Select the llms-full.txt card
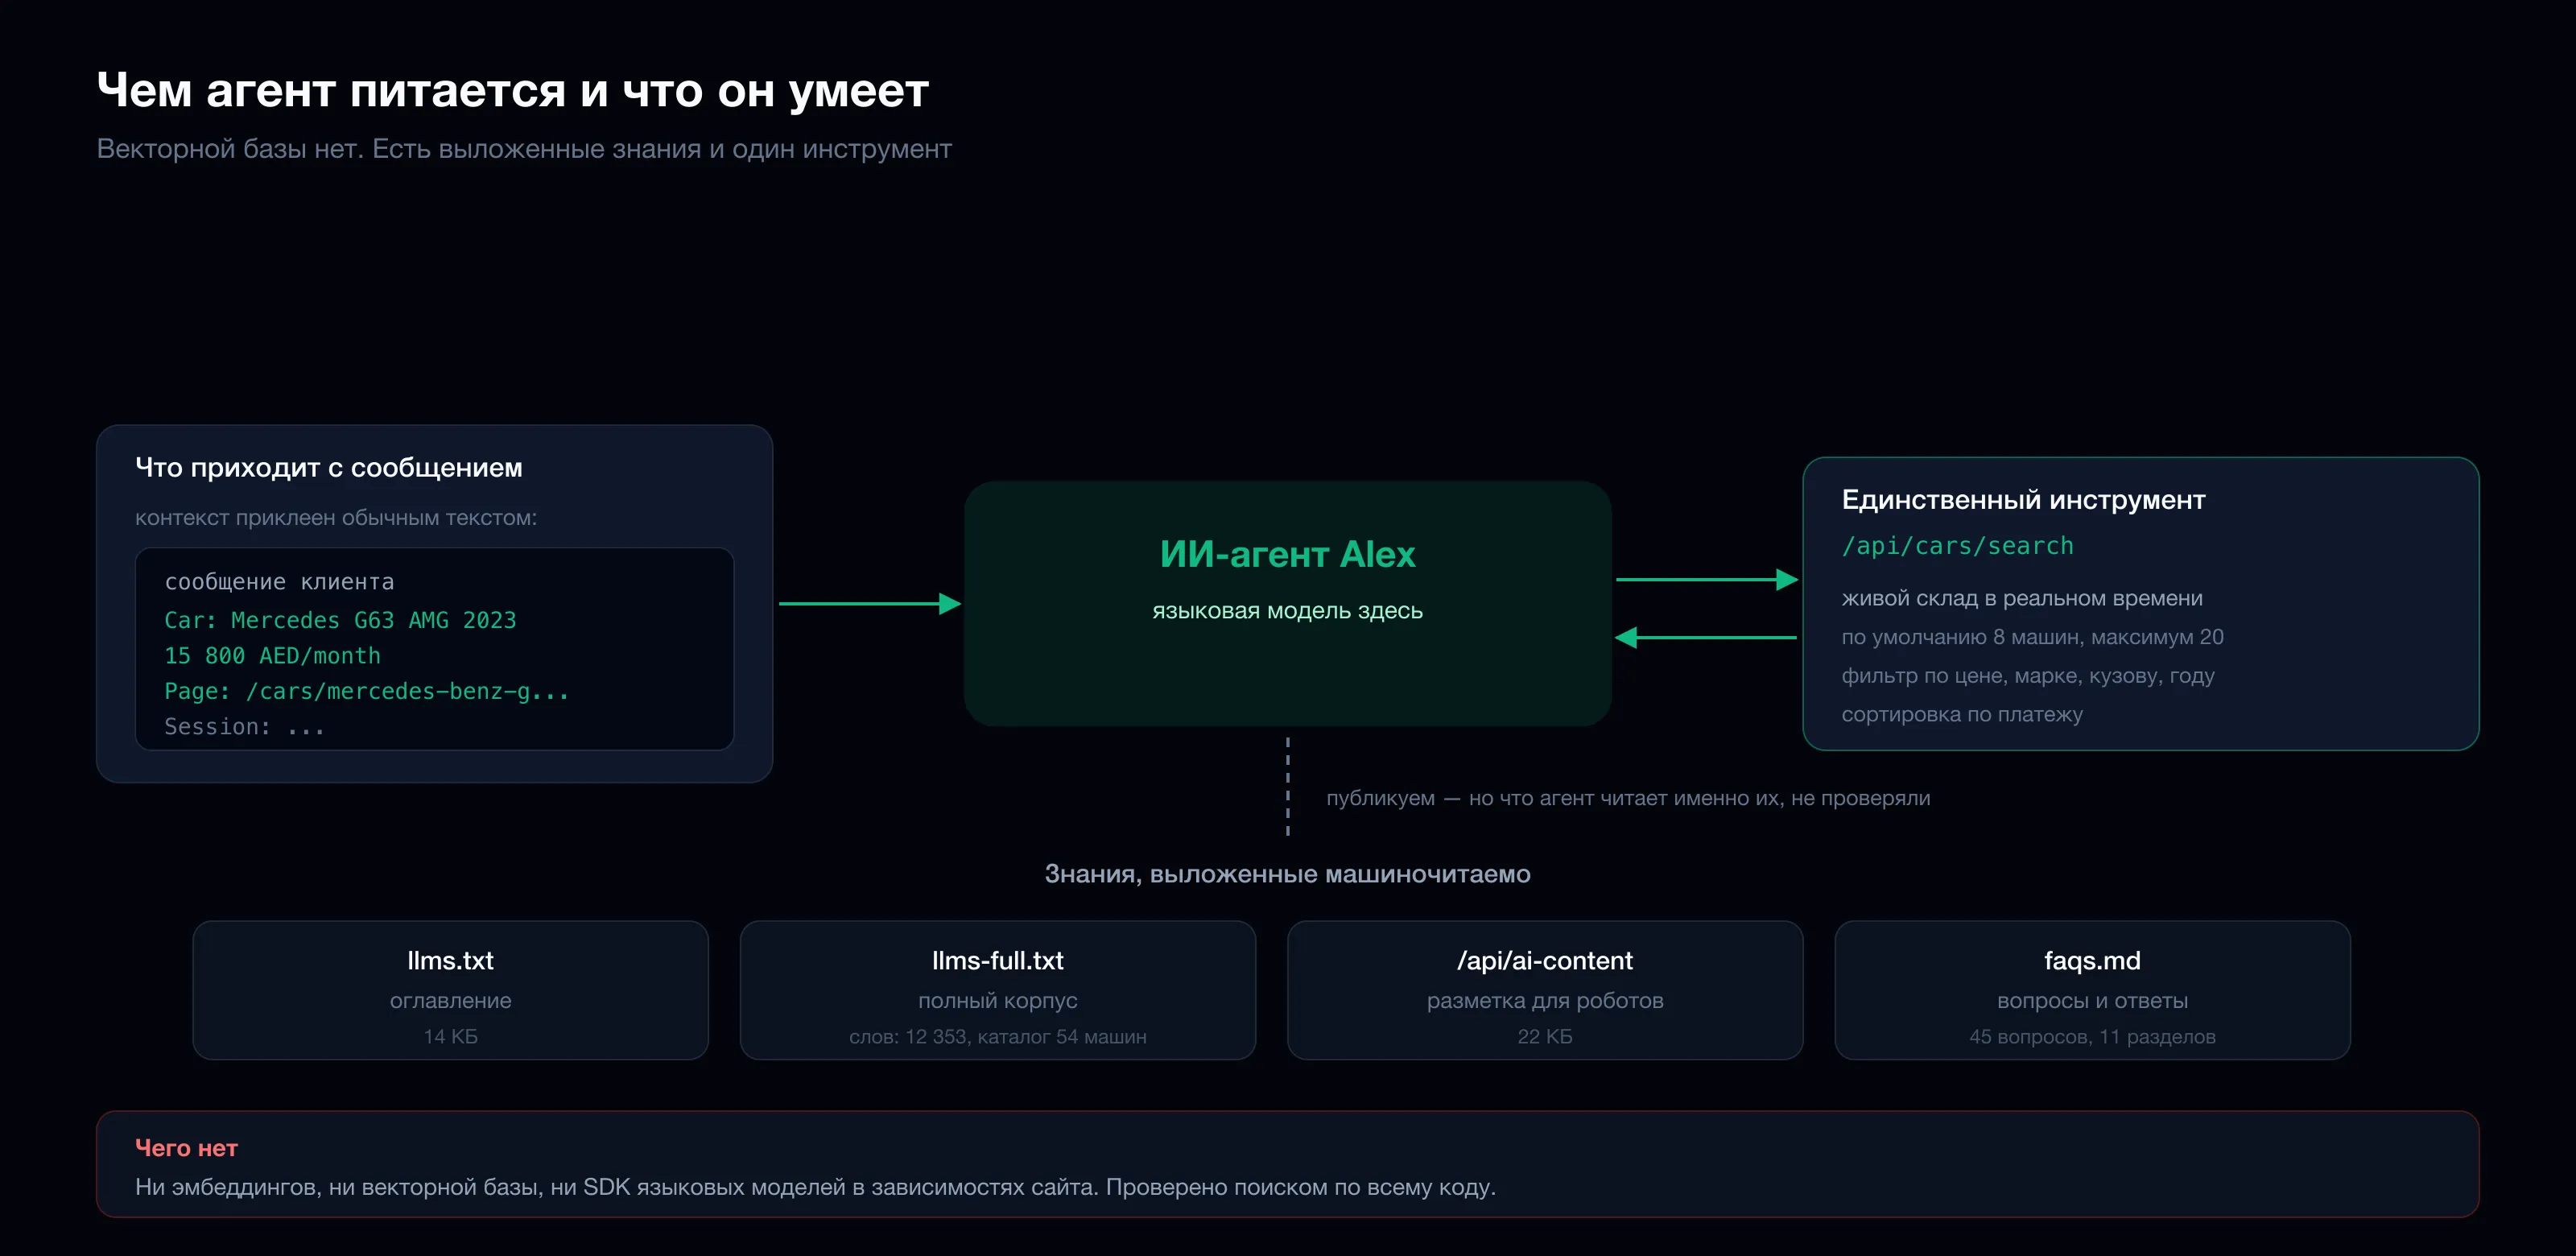 click(997, 990)
